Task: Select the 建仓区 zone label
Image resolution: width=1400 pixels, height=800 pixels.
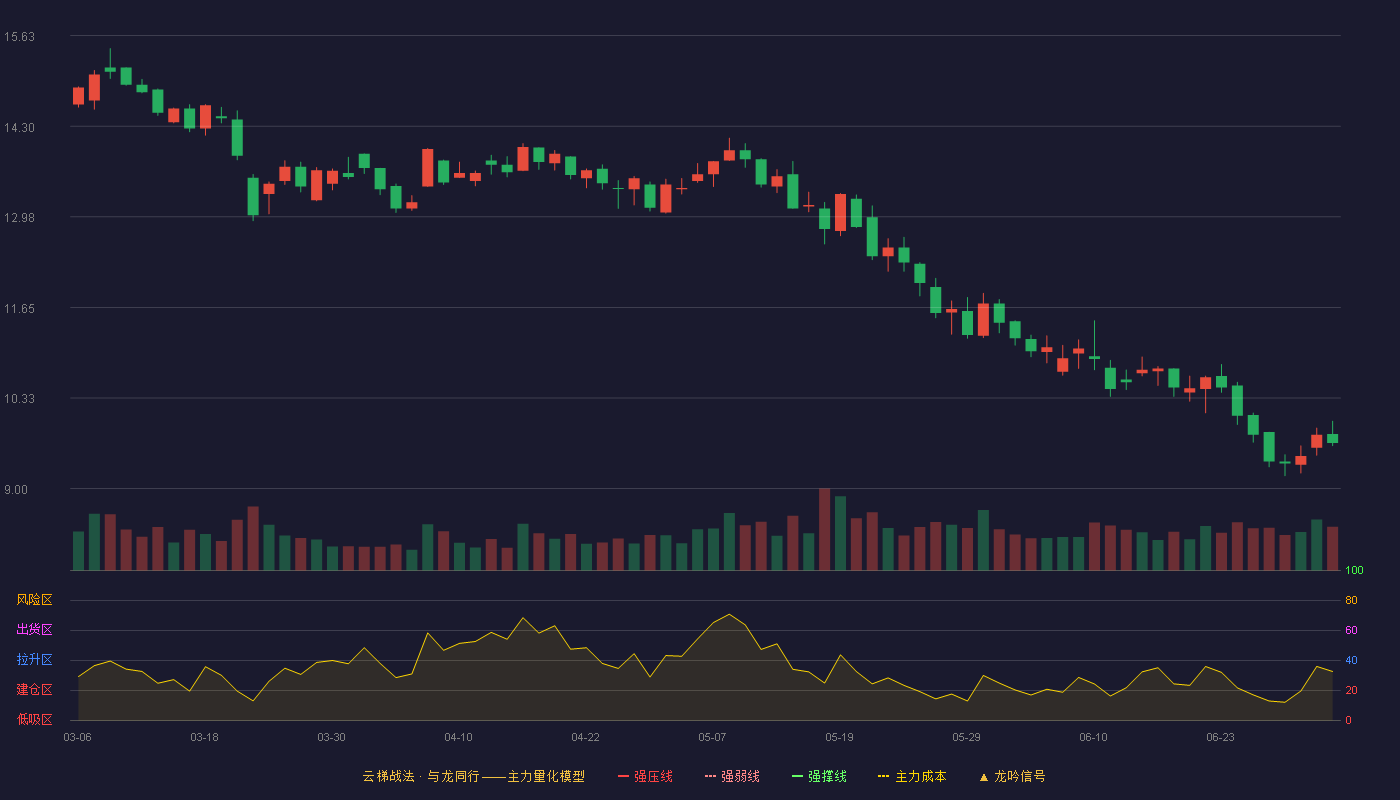Action: pyautogui.click(x=34, y=690)
